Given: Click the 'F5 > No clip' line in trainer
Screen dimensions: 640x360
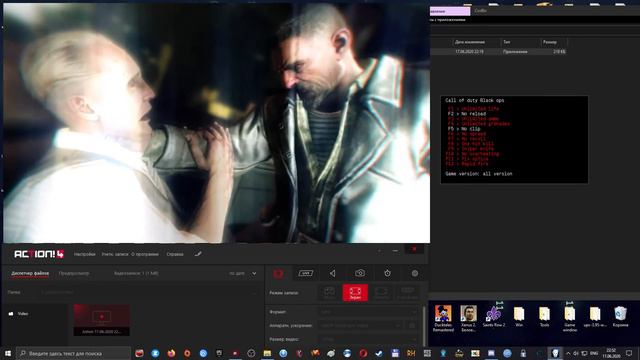Looking at the screenshot, I should click(x=464, y=129).
